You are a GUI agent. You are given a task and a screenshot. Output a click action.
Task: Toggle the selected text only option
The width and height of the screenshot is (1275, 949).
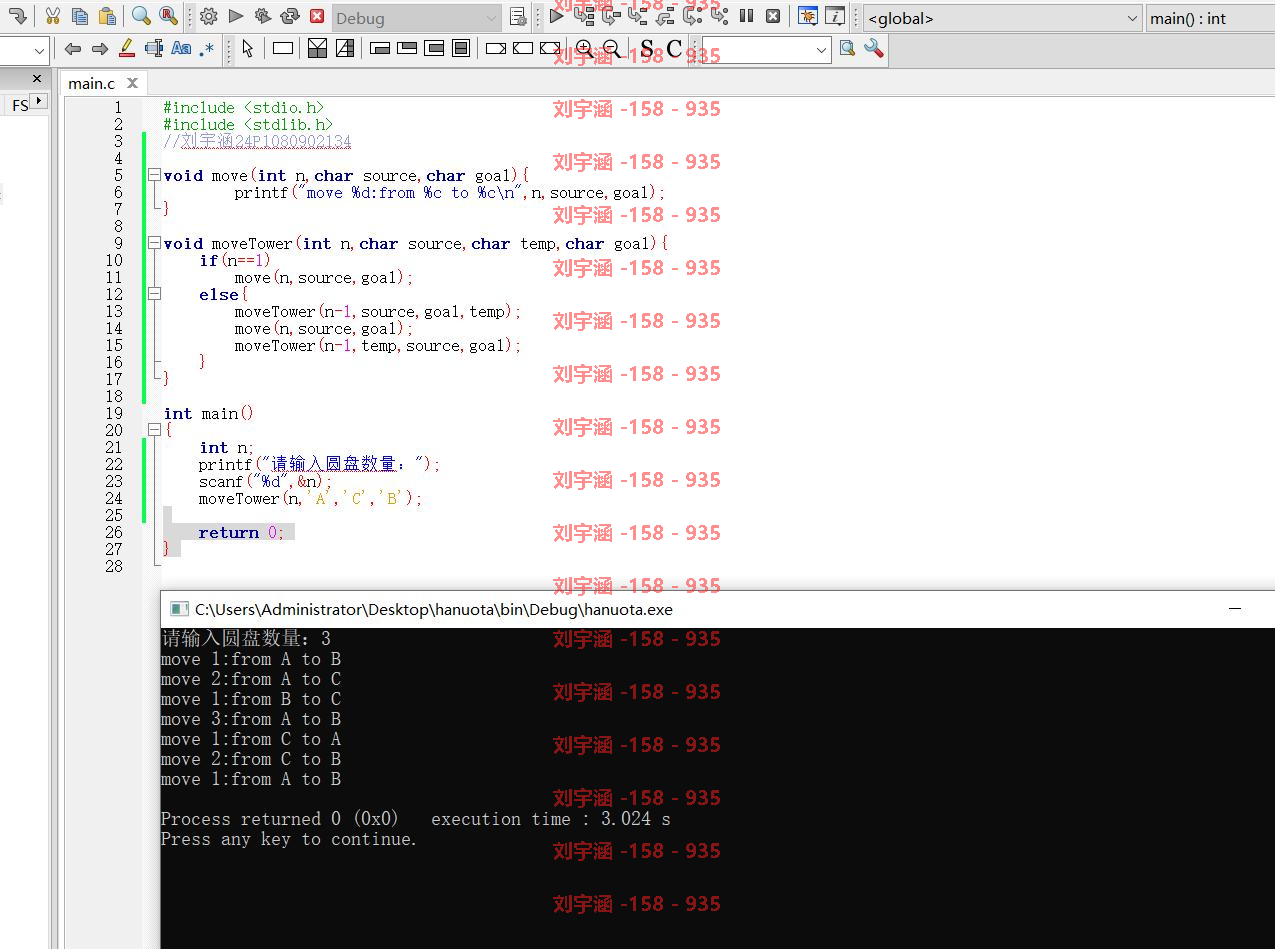[x=153, y=48]
